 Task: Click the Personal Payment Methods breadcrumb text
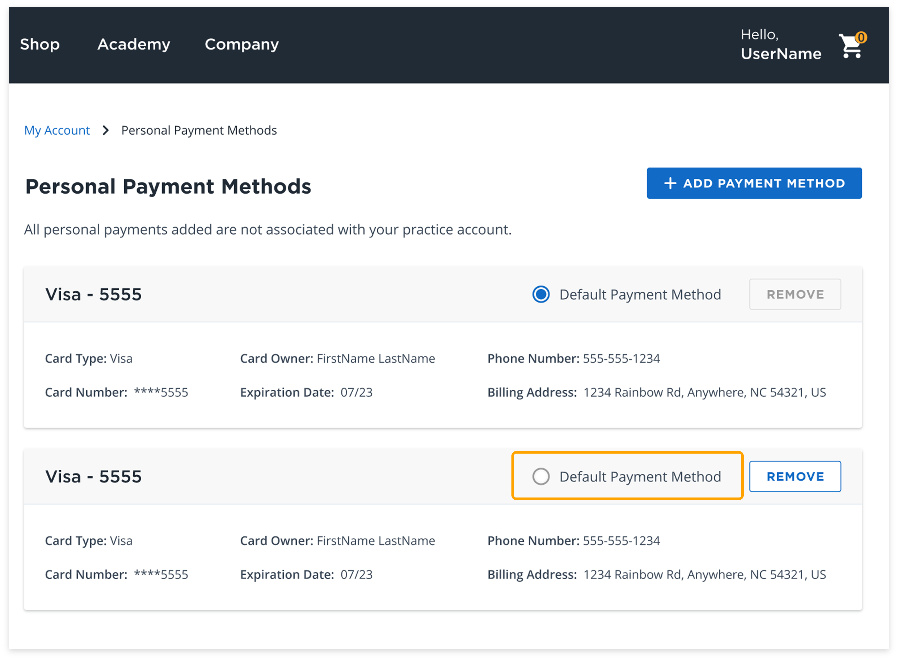tap(199, 130)
